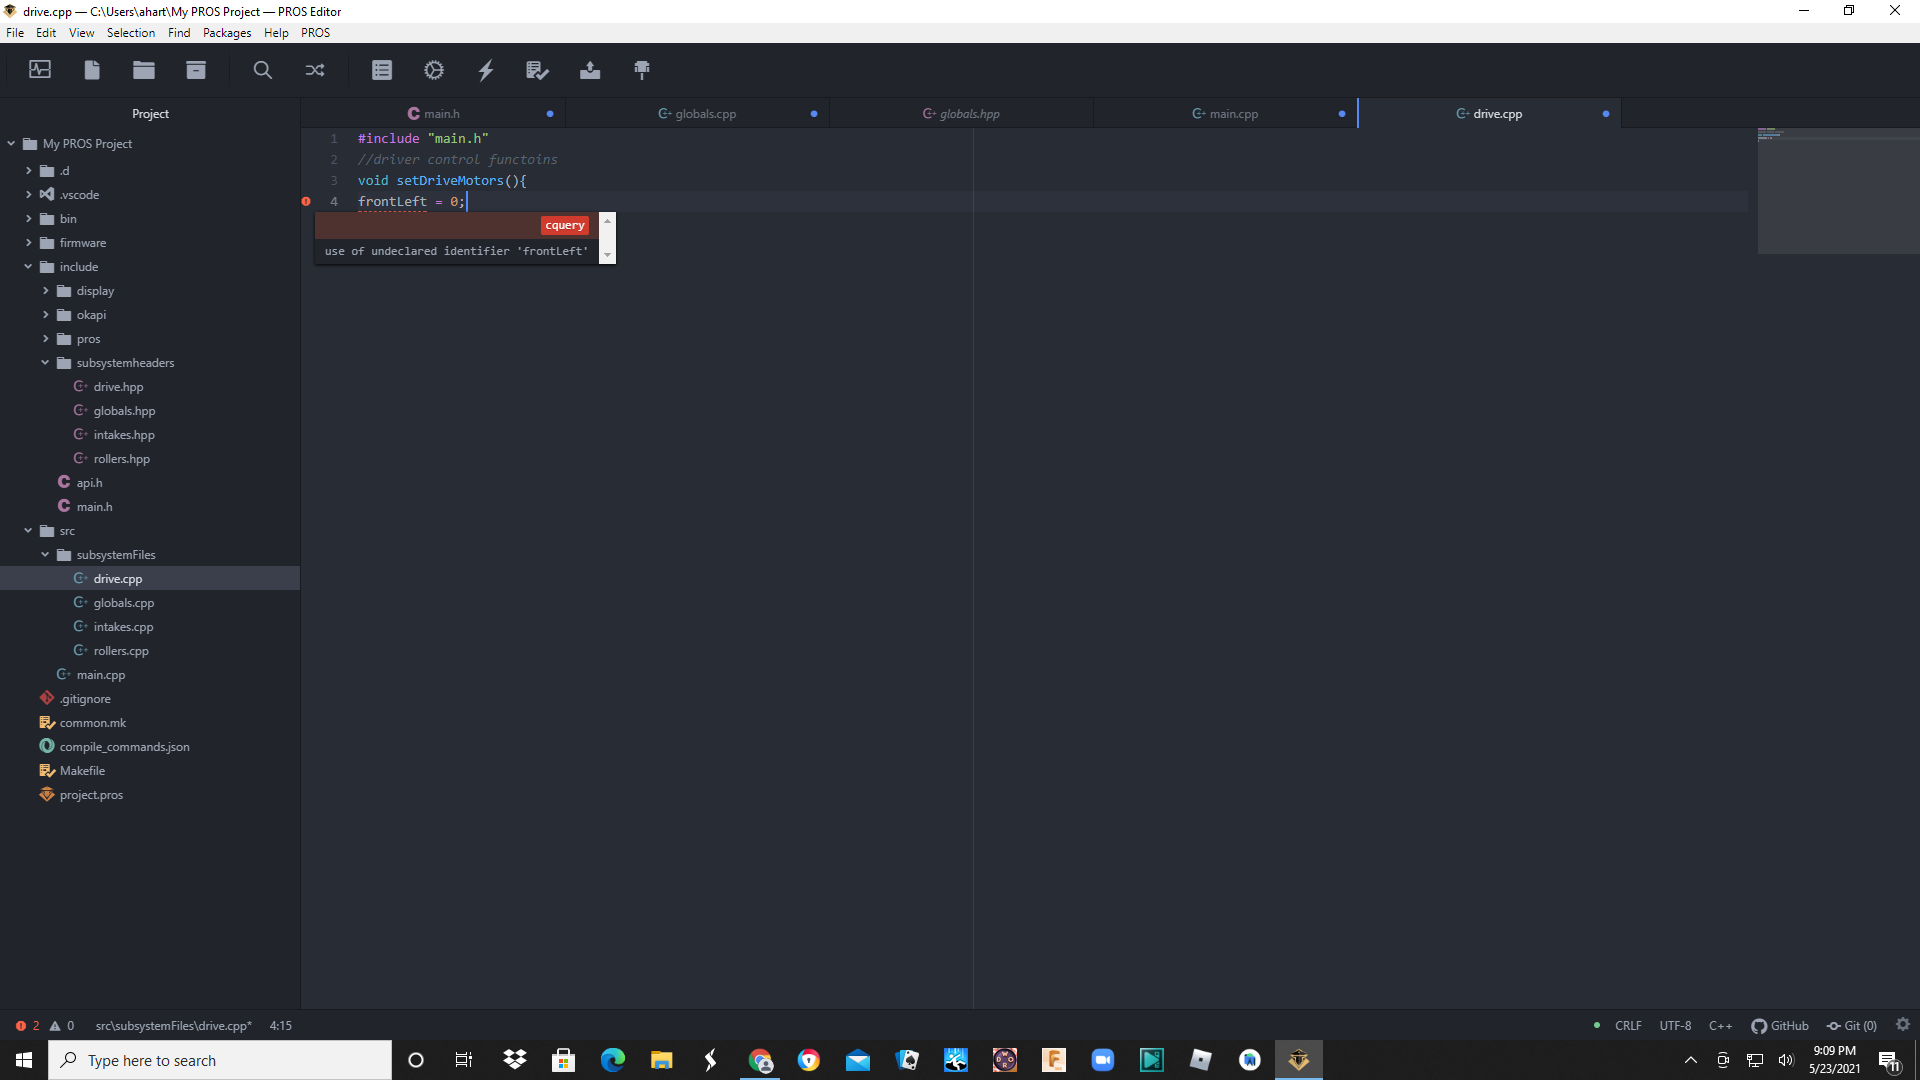
Task: Switch to main.cpp tab
Action: (x=1224, y=113)
